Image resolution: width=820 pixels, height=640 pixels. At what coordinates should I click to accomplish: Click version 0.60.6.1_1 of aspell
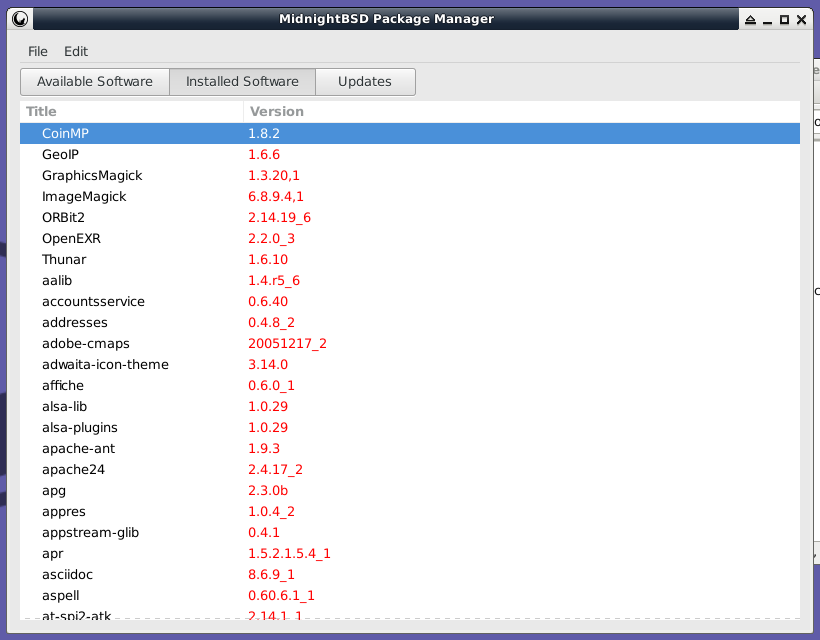click(281, 596)
